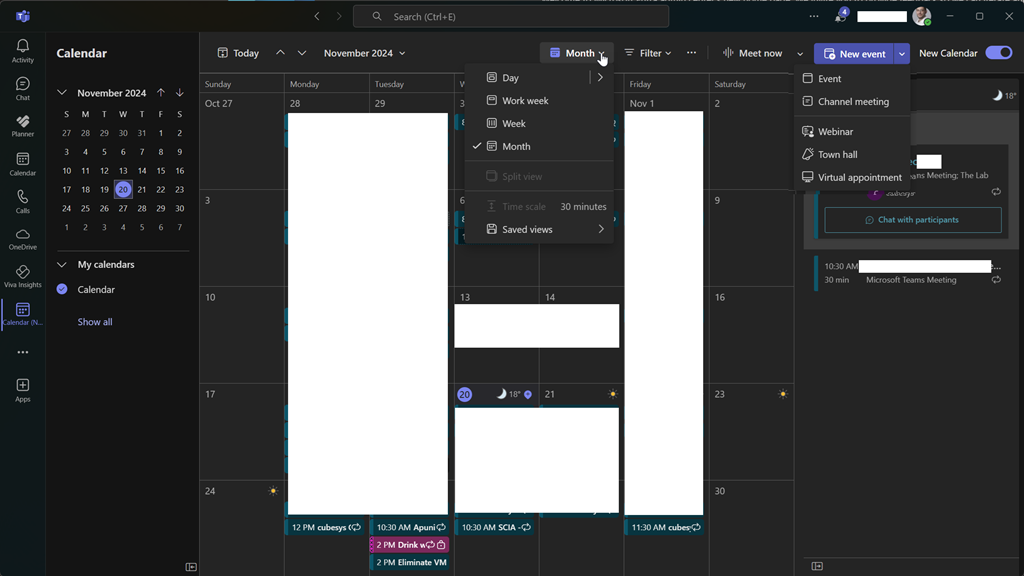Screen dimensions: 1024x576
Task: Open the Apps icon in the sidebar
Action: 22,390
